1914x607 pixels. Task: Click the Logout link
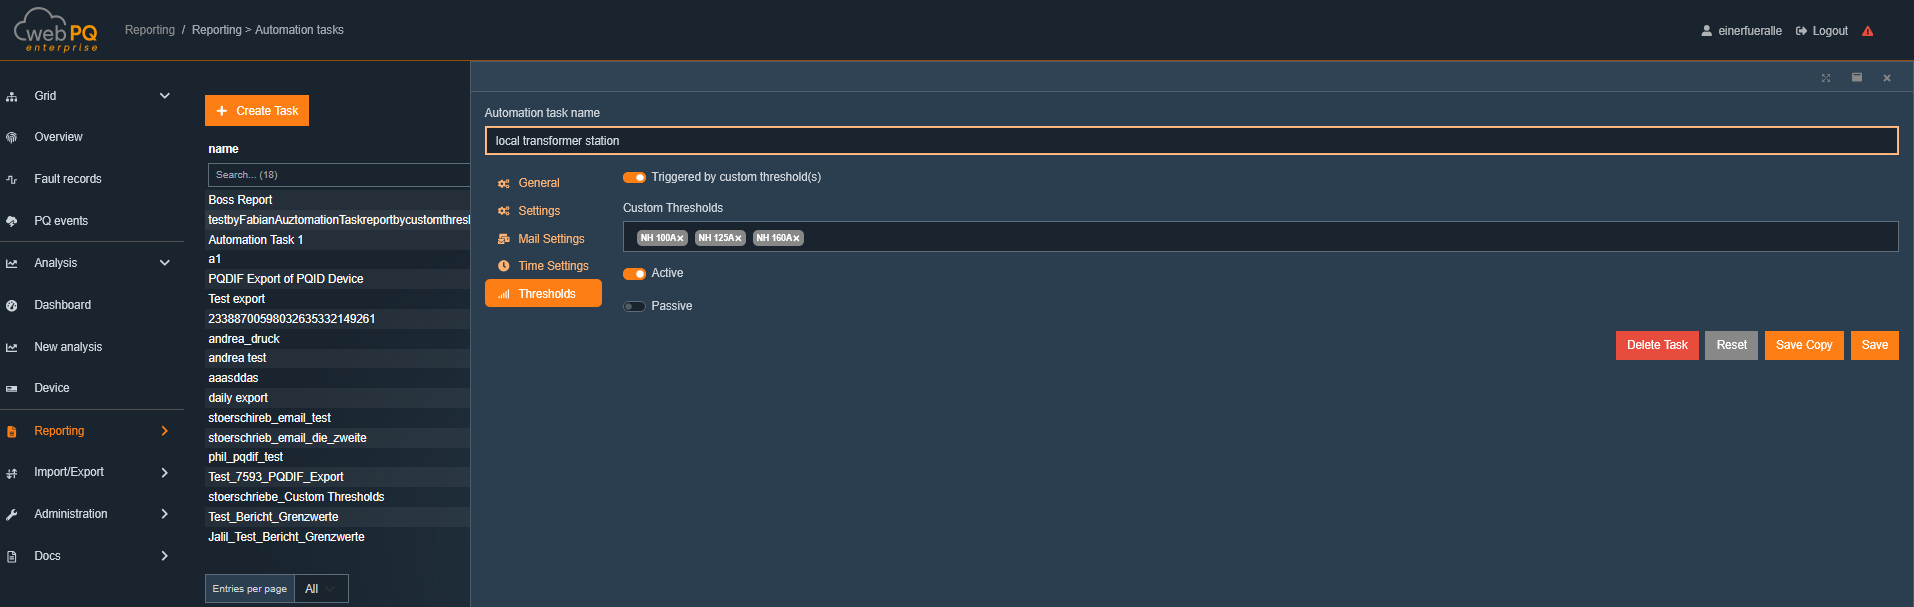click(x=1822, y=31)
